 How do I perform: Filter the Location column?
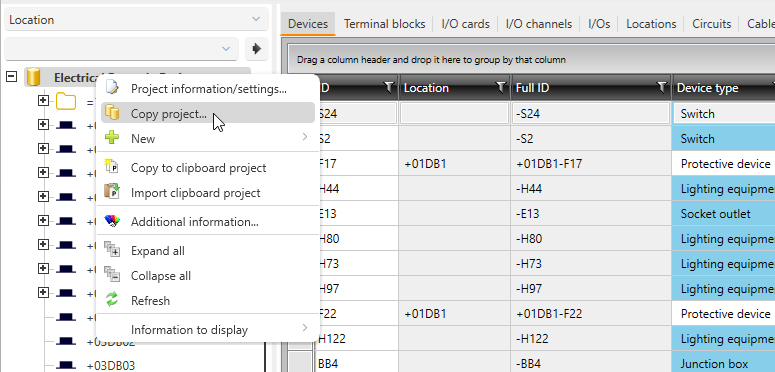501,88
